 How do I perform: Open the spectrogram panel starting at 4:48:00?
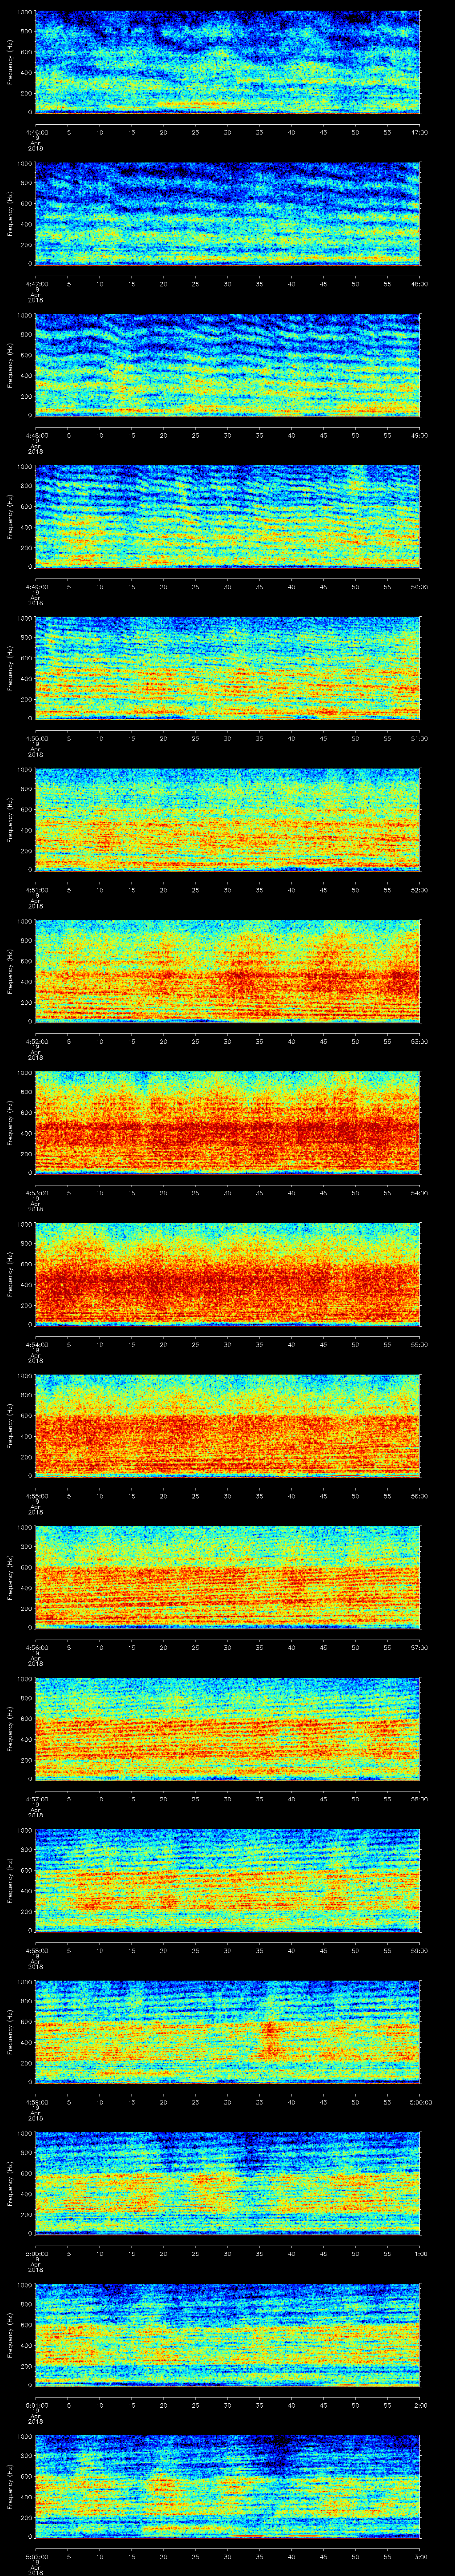(x=227, y=365)
